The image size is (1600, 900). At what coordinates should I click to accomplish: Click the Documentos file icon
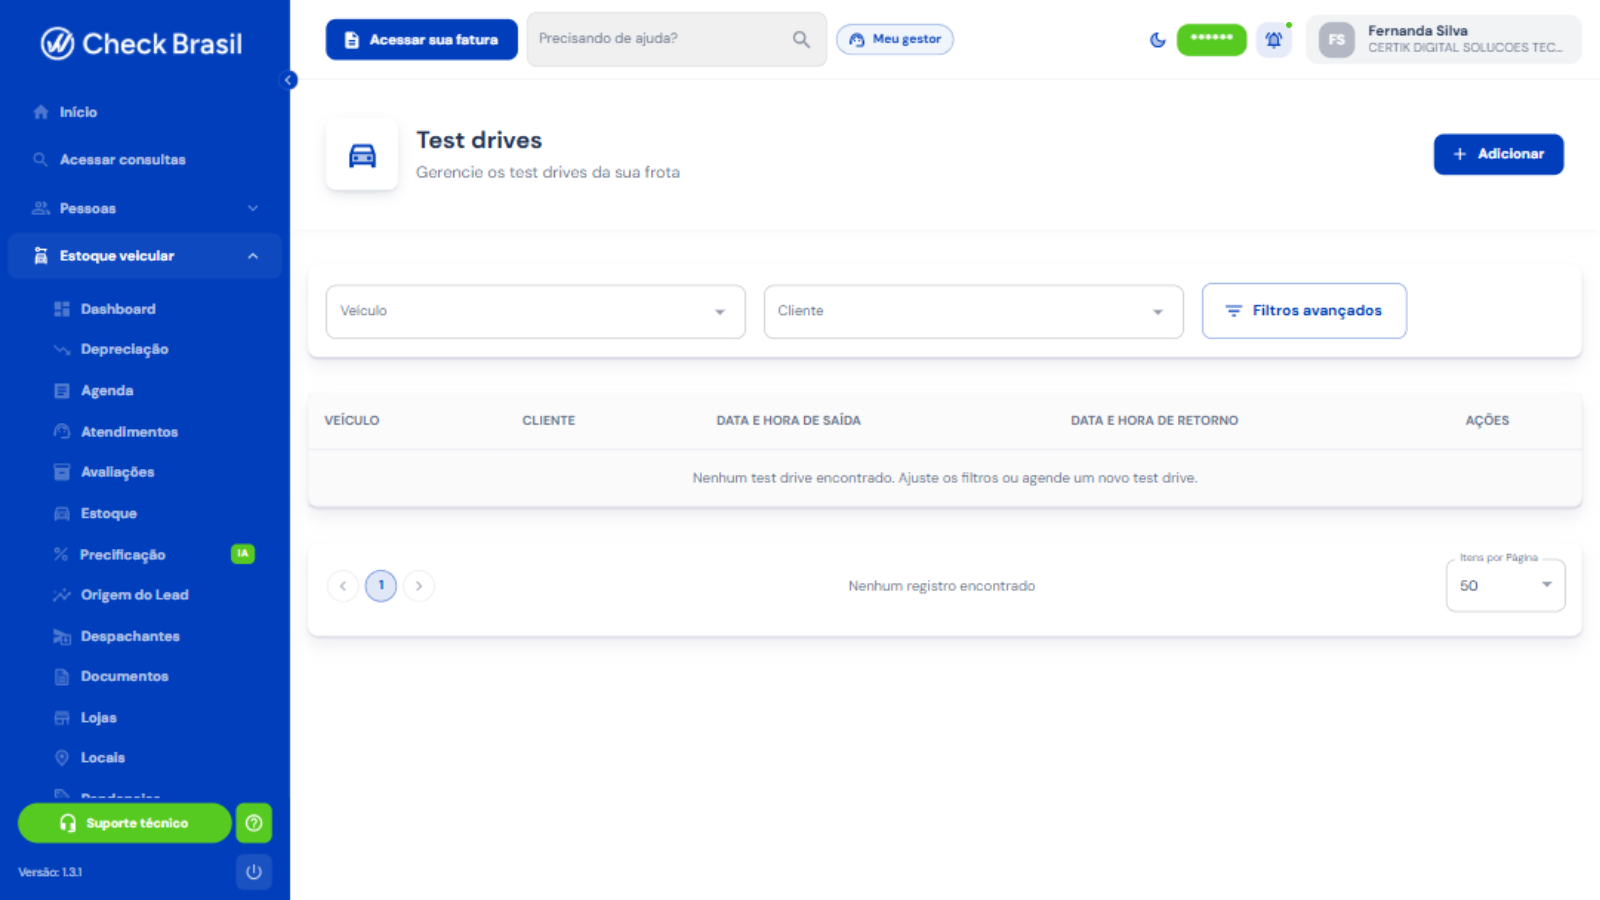pos(62,677)
